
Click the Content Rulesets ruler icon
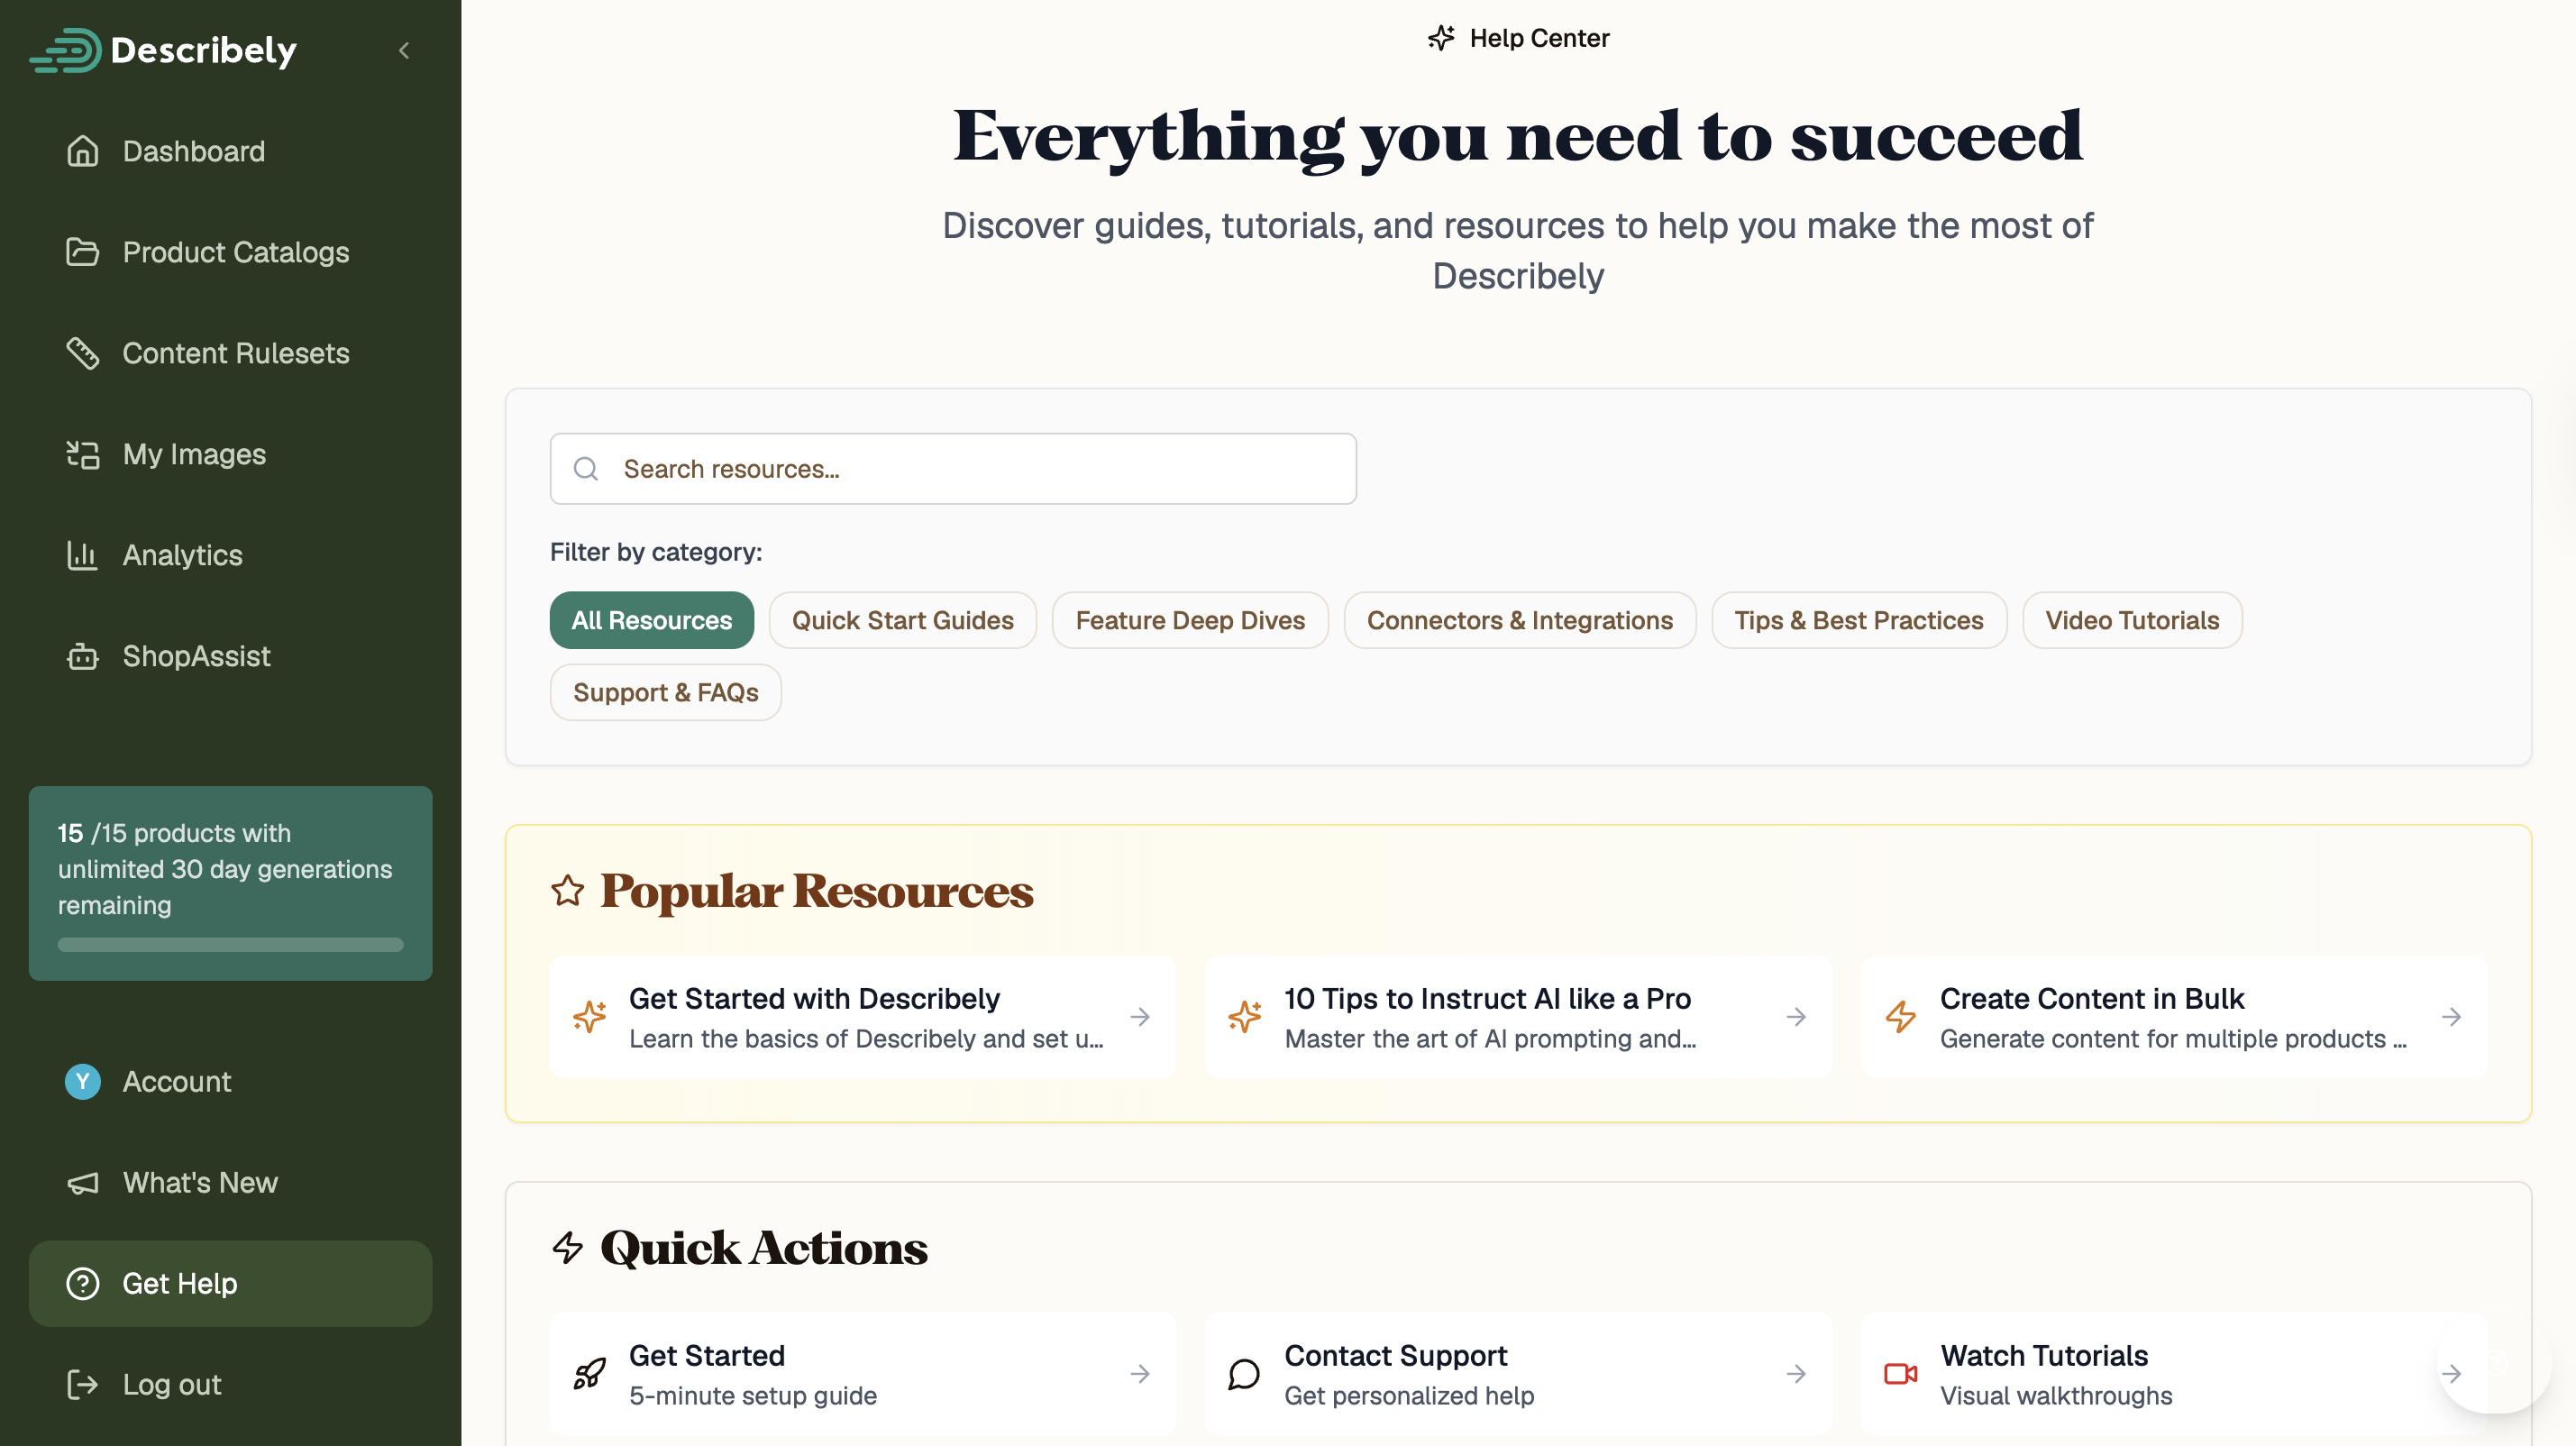coord(82,353)
